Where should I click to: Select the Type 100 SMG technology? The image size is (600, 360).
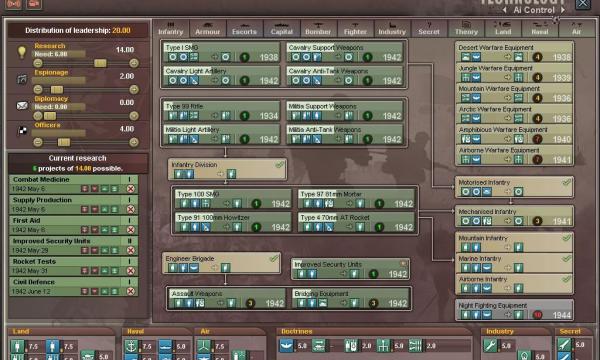pos(233,199)
